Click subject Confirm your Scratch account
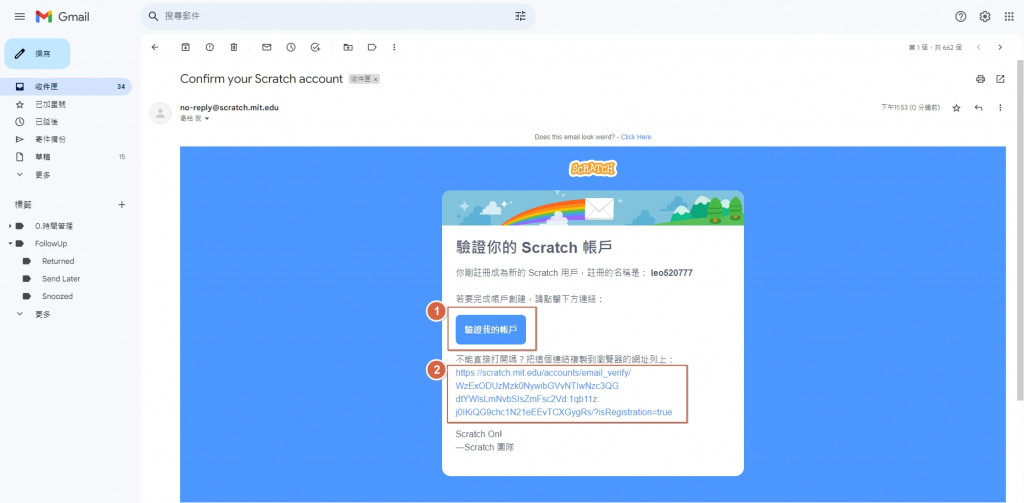The height and width of the screenshot is (503, 1024). pos(261,79)
